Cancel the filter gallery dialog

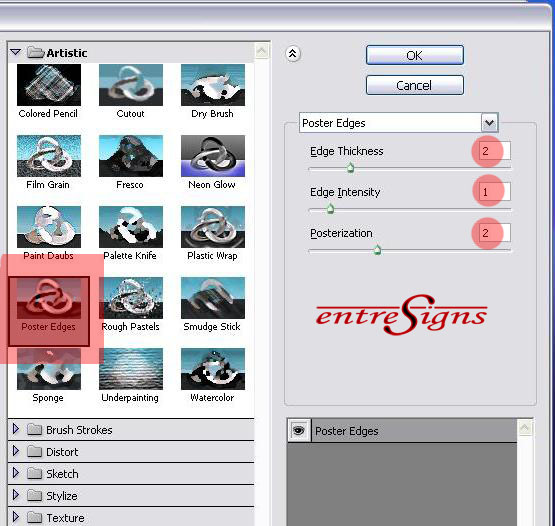[x=414, y=85]
